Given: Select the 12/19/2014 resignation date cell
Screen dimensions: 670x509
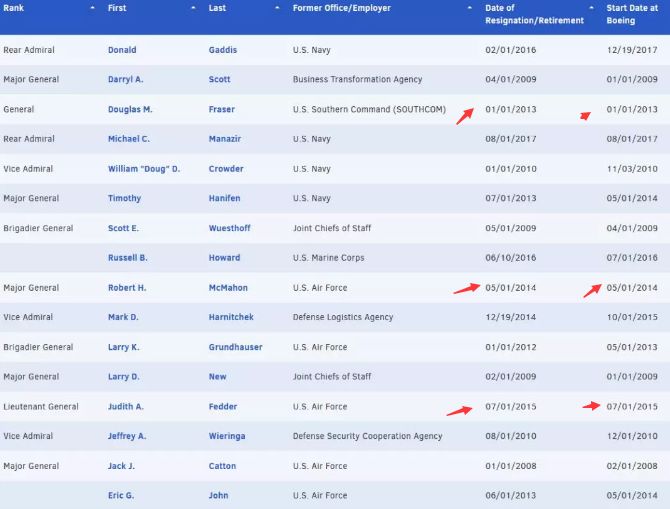Looking at the screenshot, I should tap(511, 317).
